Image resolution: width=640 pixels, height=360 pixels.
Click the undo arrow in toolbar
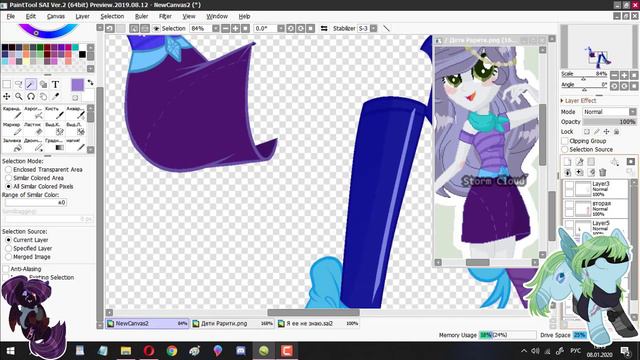[x=110, y=29]
